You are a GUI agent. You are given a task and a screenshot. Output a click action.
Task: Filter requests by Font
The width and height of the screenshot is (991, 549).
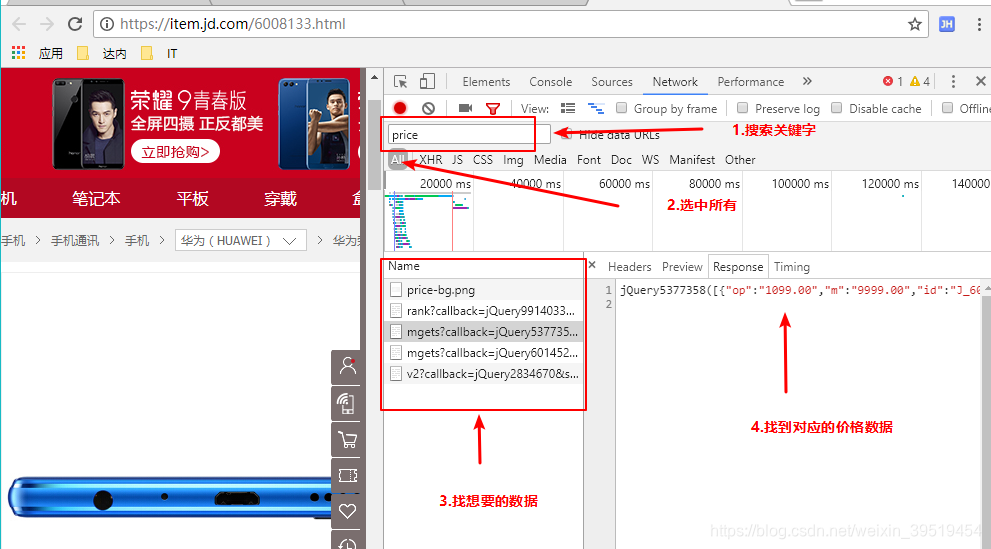coord(588,160)
